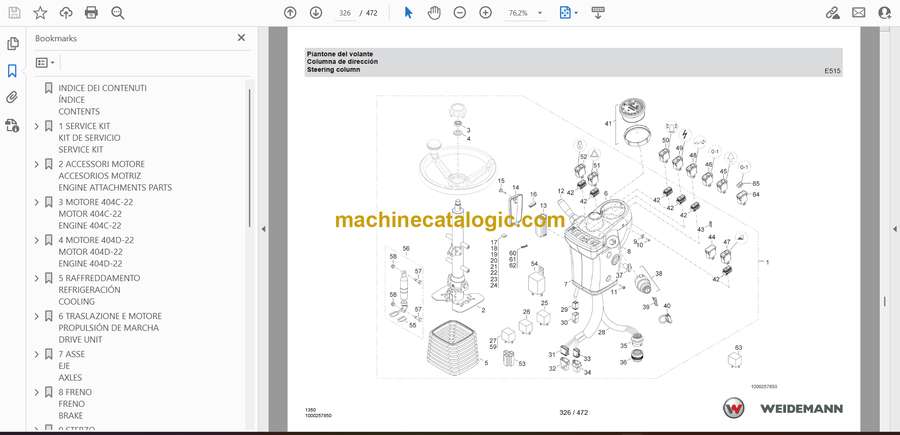Select the 7 ASSE bookmark
900x435 pixels.
tap(72, 354)
